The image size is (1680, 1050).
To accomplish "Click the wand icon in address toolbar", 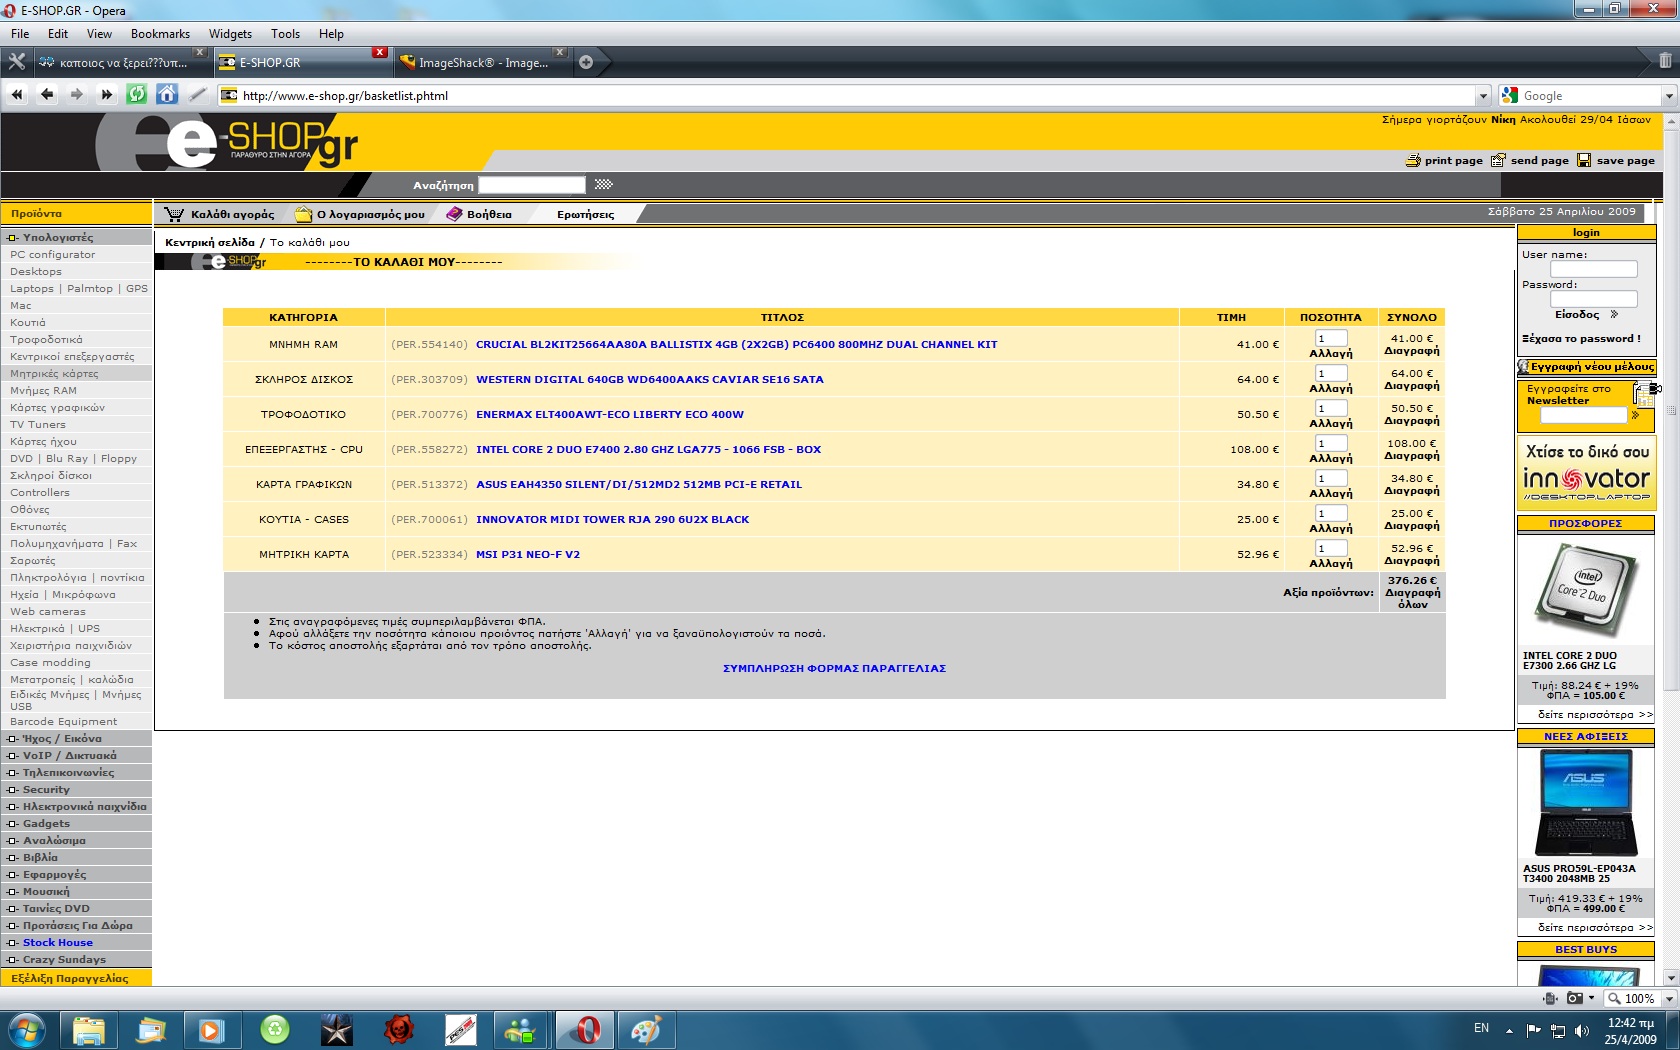I will point(198,95).
